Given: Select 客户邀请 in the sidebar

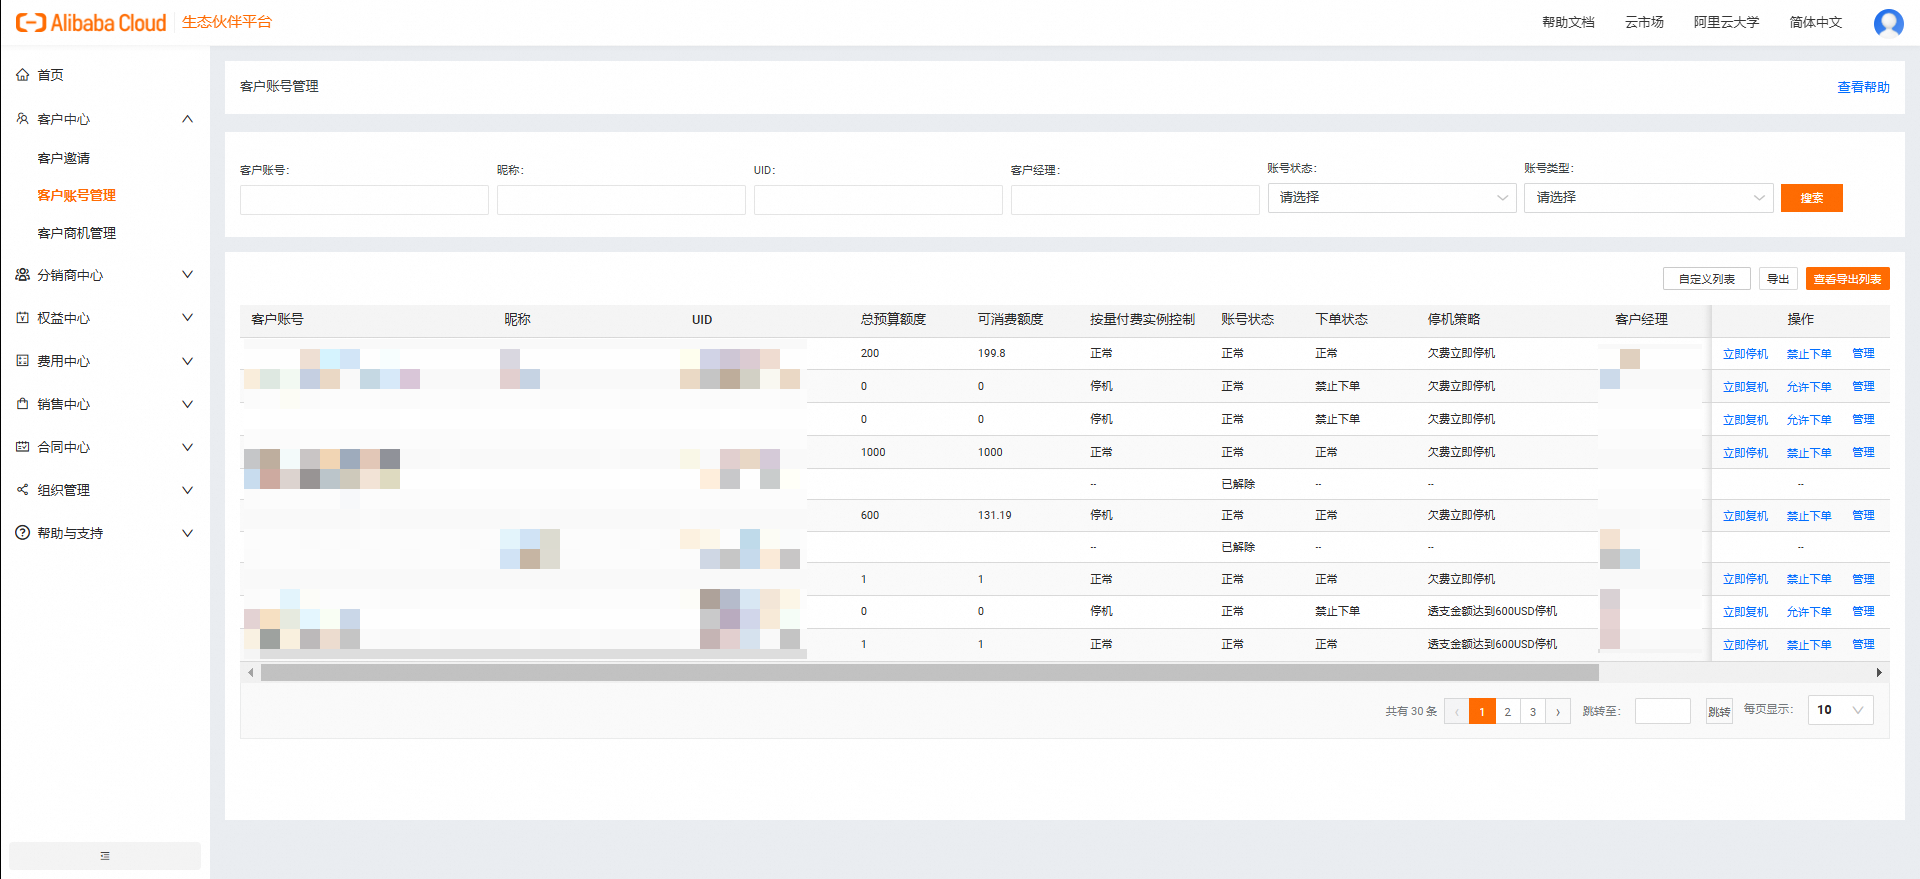Looking at the screenshot, I should click(x=64, y=158).
